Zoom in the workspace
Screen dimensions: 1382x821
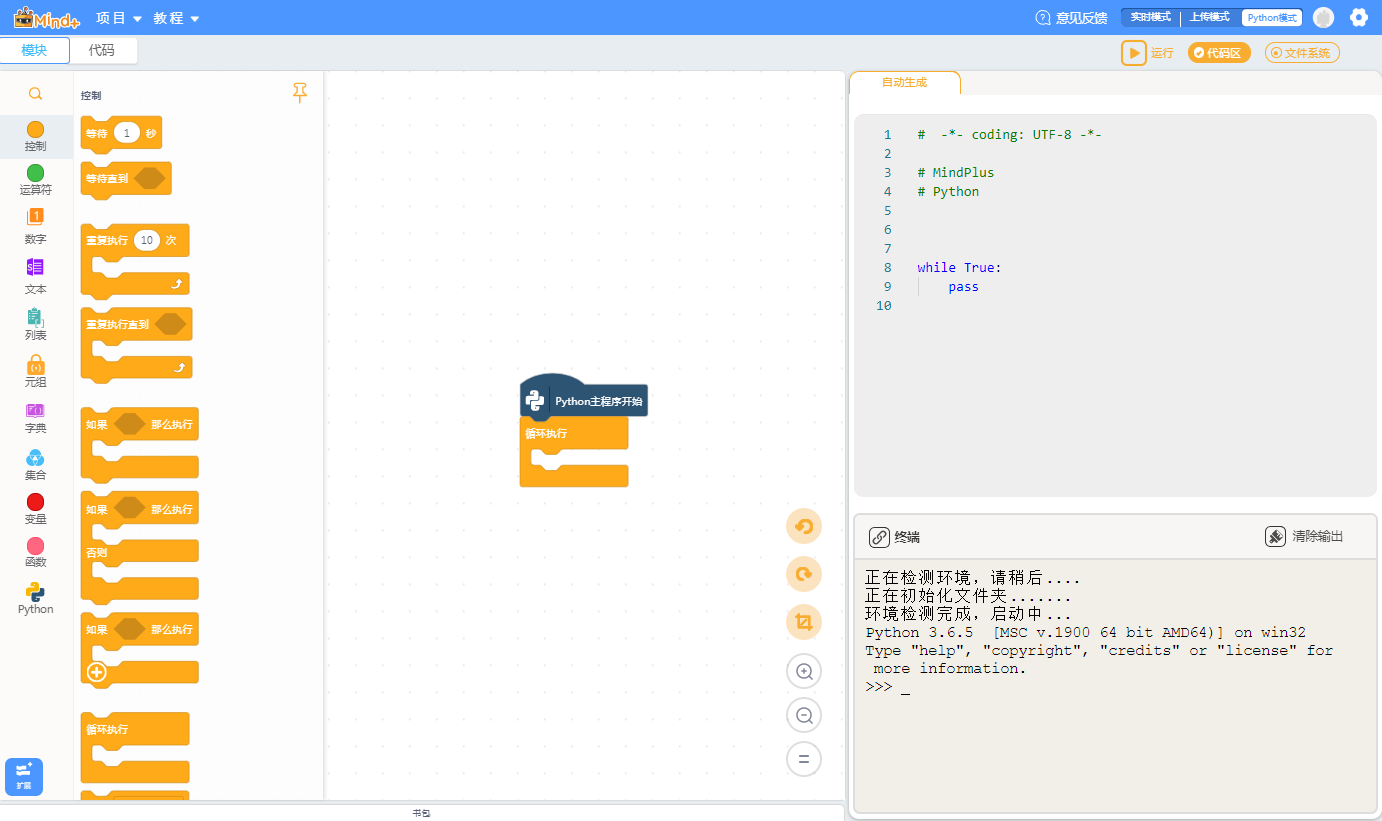[x=804, y=671]
